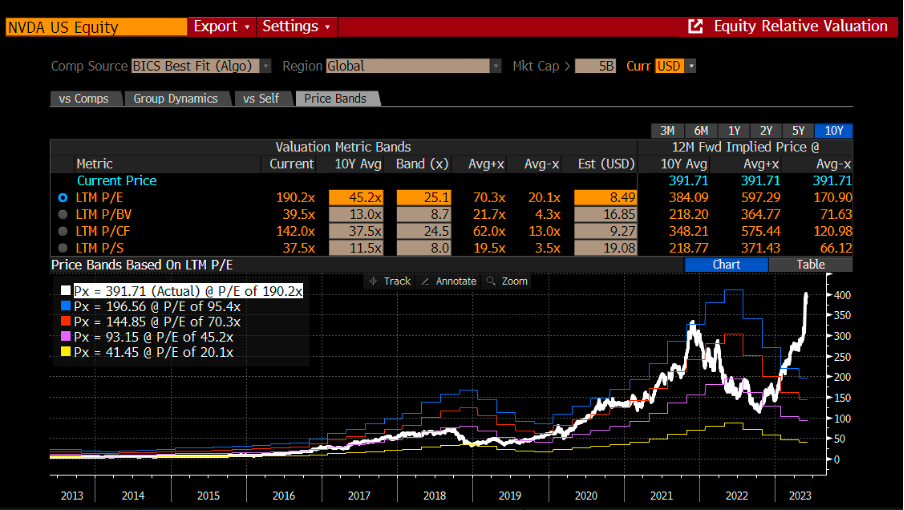Image resolution: width=904 pixels, height=510 pixels.
Task: Switch to Chart view
Action: click(x=726, y=265)
